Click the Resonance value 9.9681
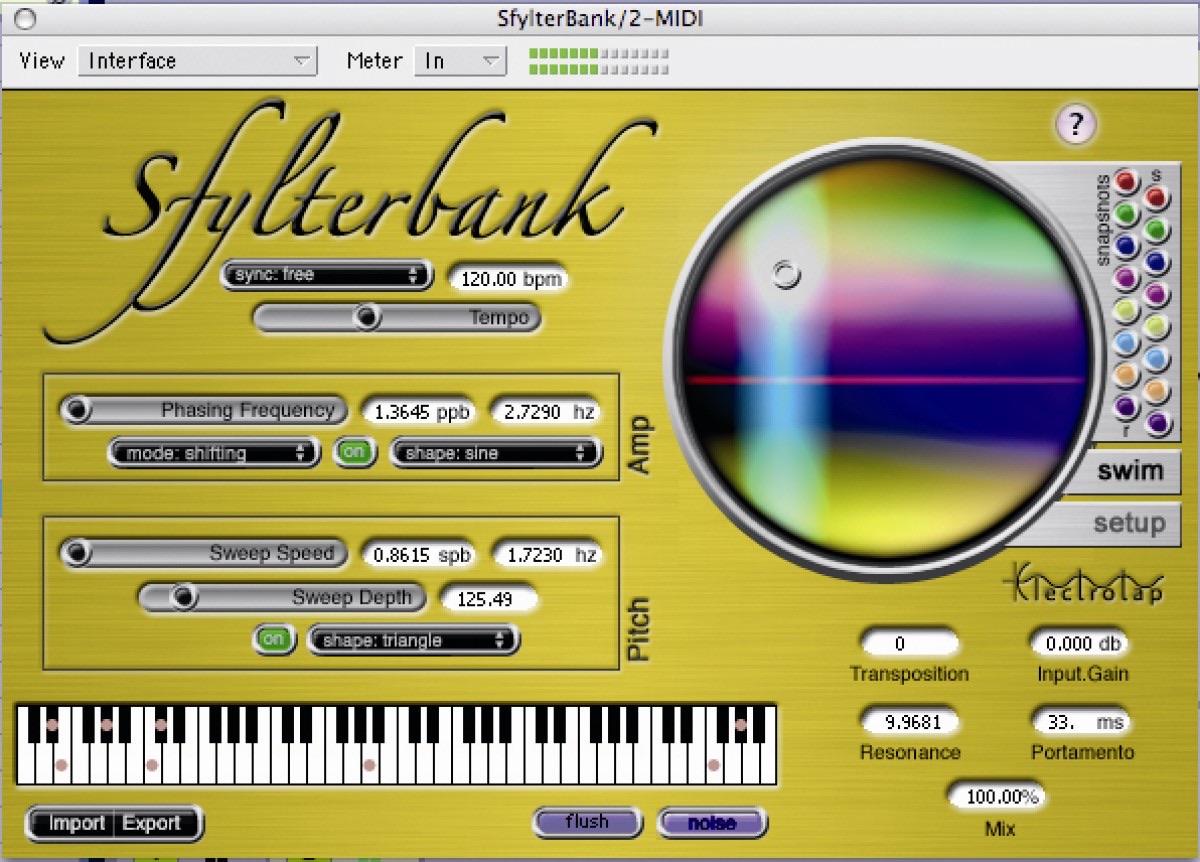 [x=909, y=722]
